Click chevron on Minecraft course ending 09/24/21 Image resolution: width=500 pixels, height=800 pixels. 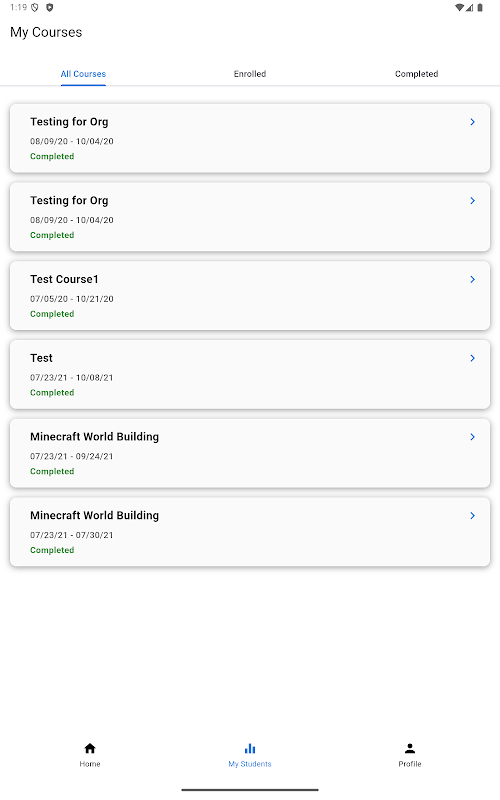(x=472, y=437)
